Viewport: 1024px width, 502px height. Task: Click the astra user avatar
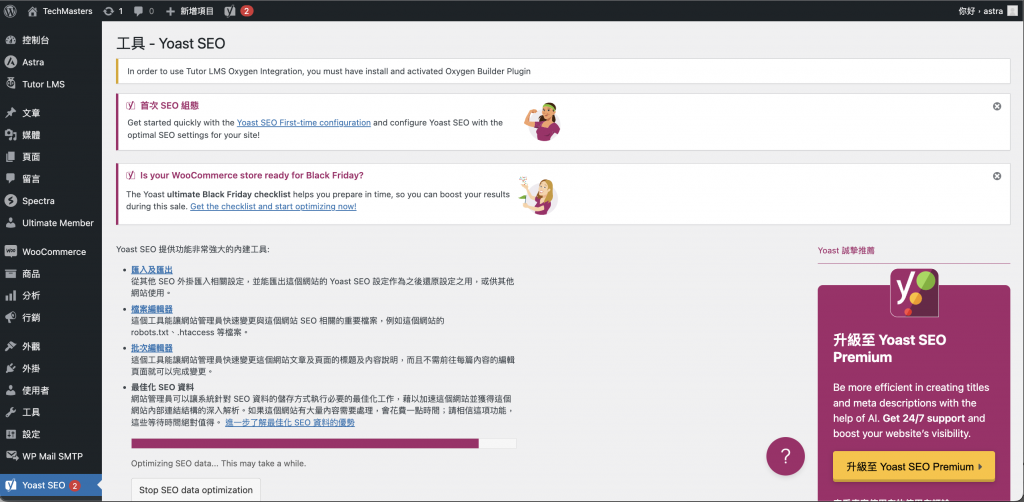1012,10
